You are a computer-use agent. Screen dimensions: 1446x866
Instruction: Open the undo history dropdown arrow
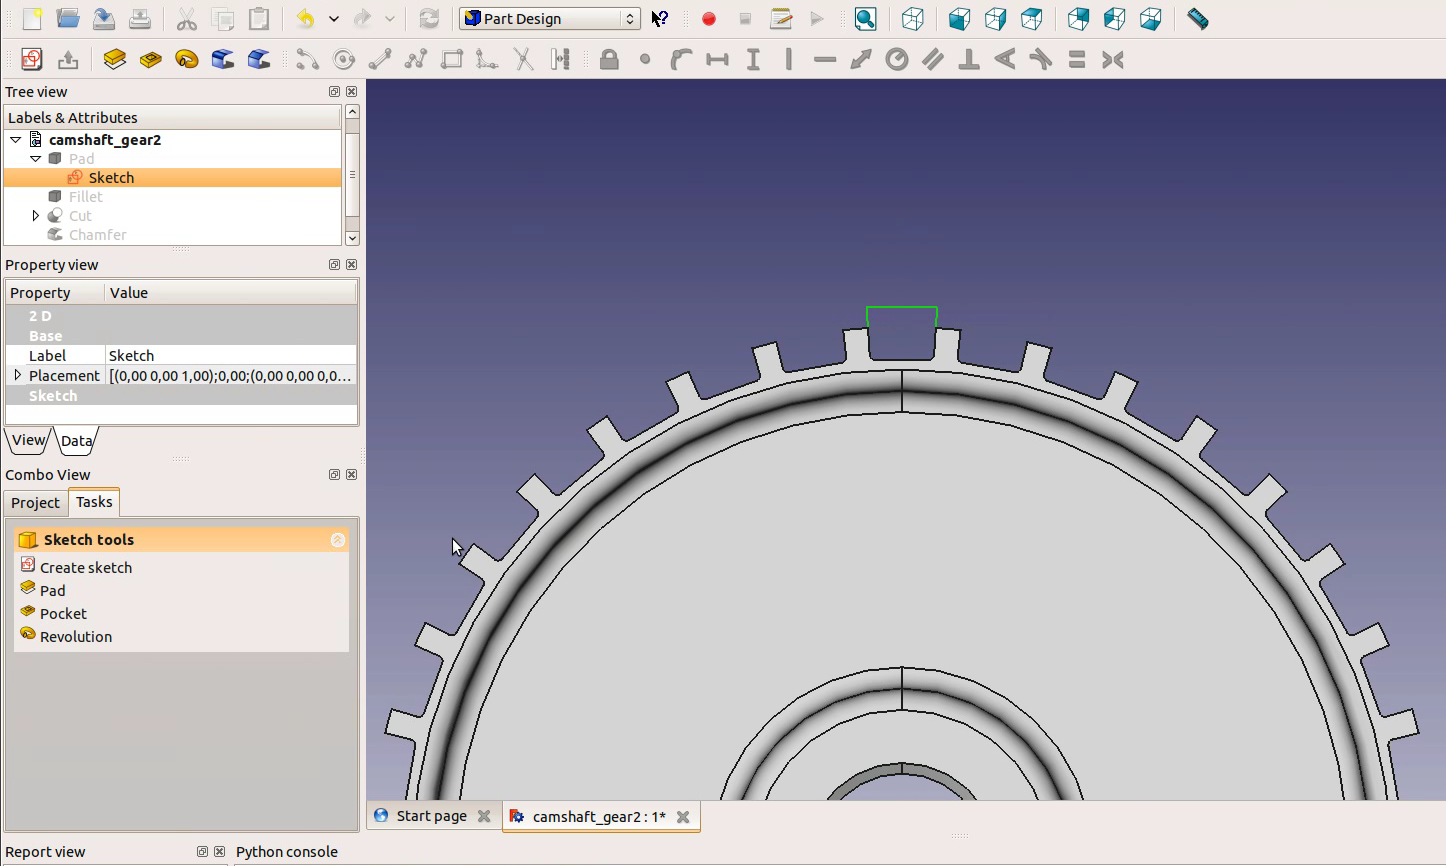[x=333, y=19]
